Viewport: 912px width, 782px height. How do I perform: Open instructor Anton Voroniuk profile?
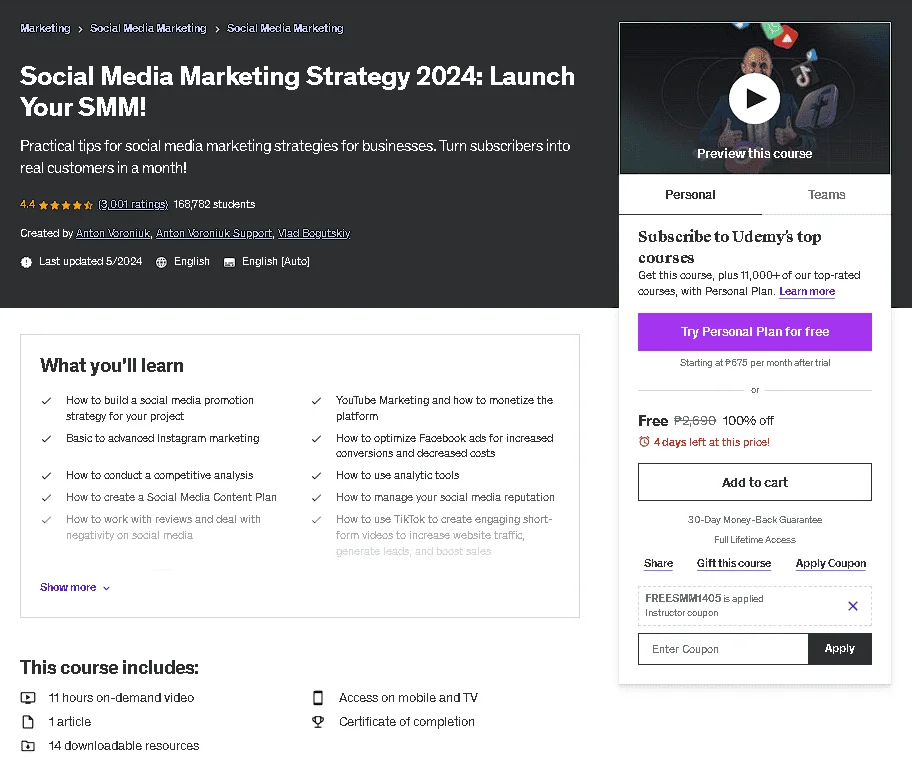[113, 233]
